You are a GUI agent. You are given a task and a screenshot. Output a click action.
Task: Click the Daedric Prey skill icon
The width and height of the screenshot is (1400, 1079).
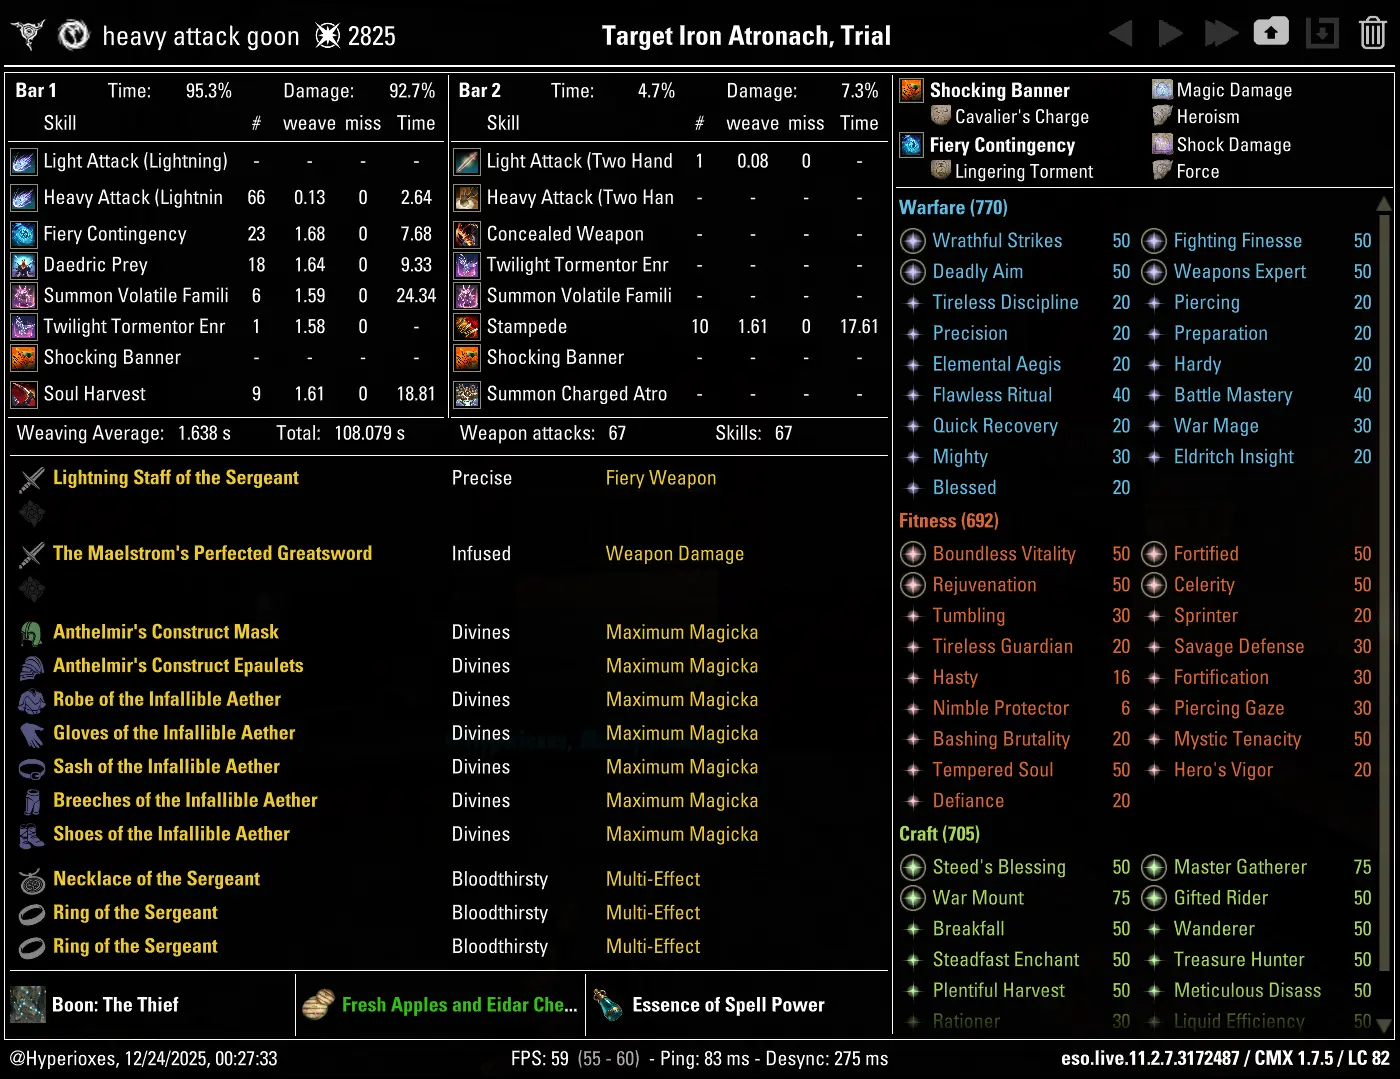coord(24,265)
